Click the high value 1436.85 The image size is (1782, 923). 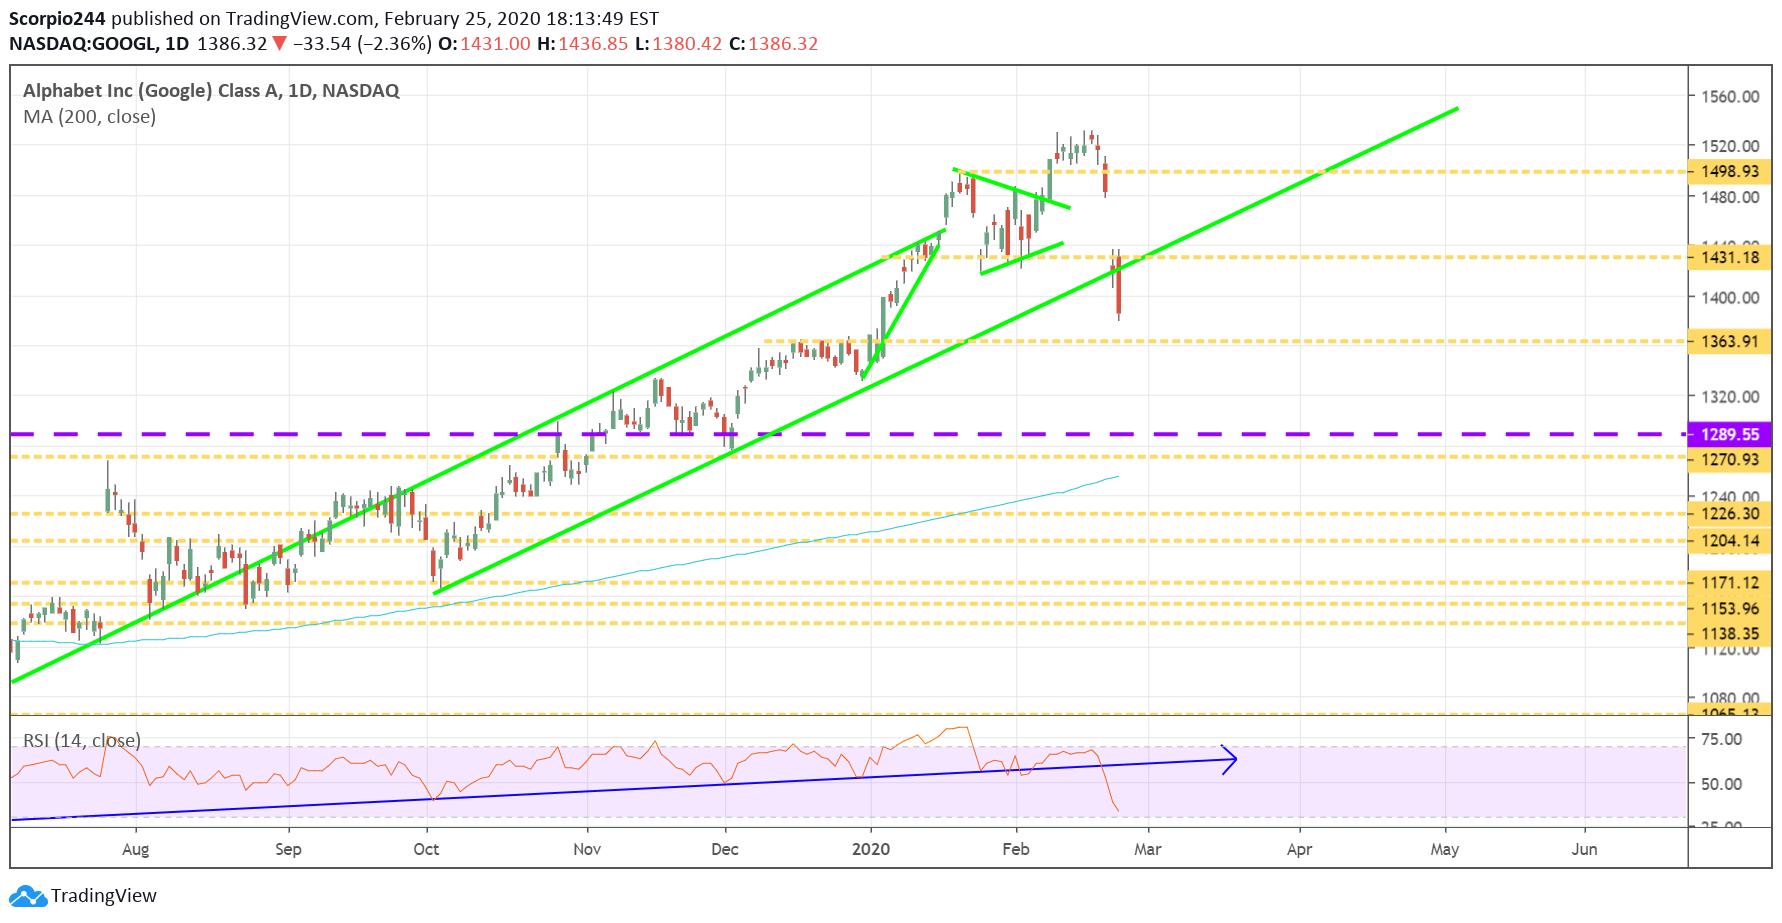coord(593,44)
